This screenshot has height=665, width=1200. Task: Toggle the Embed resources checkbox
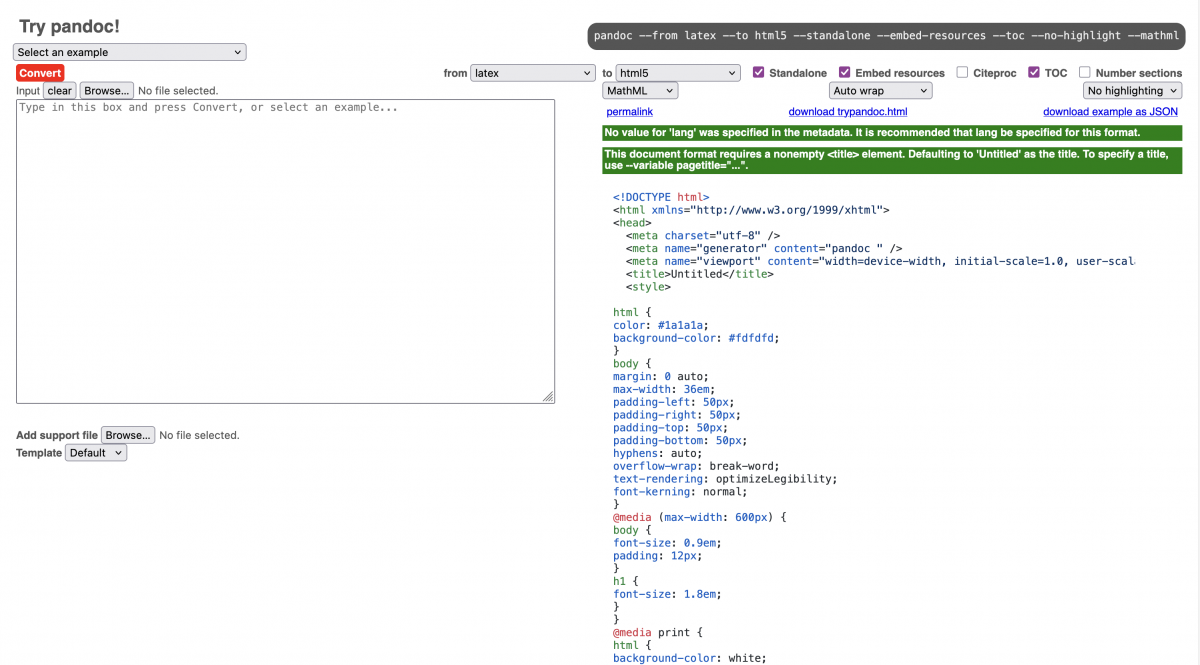pos(845,73)
